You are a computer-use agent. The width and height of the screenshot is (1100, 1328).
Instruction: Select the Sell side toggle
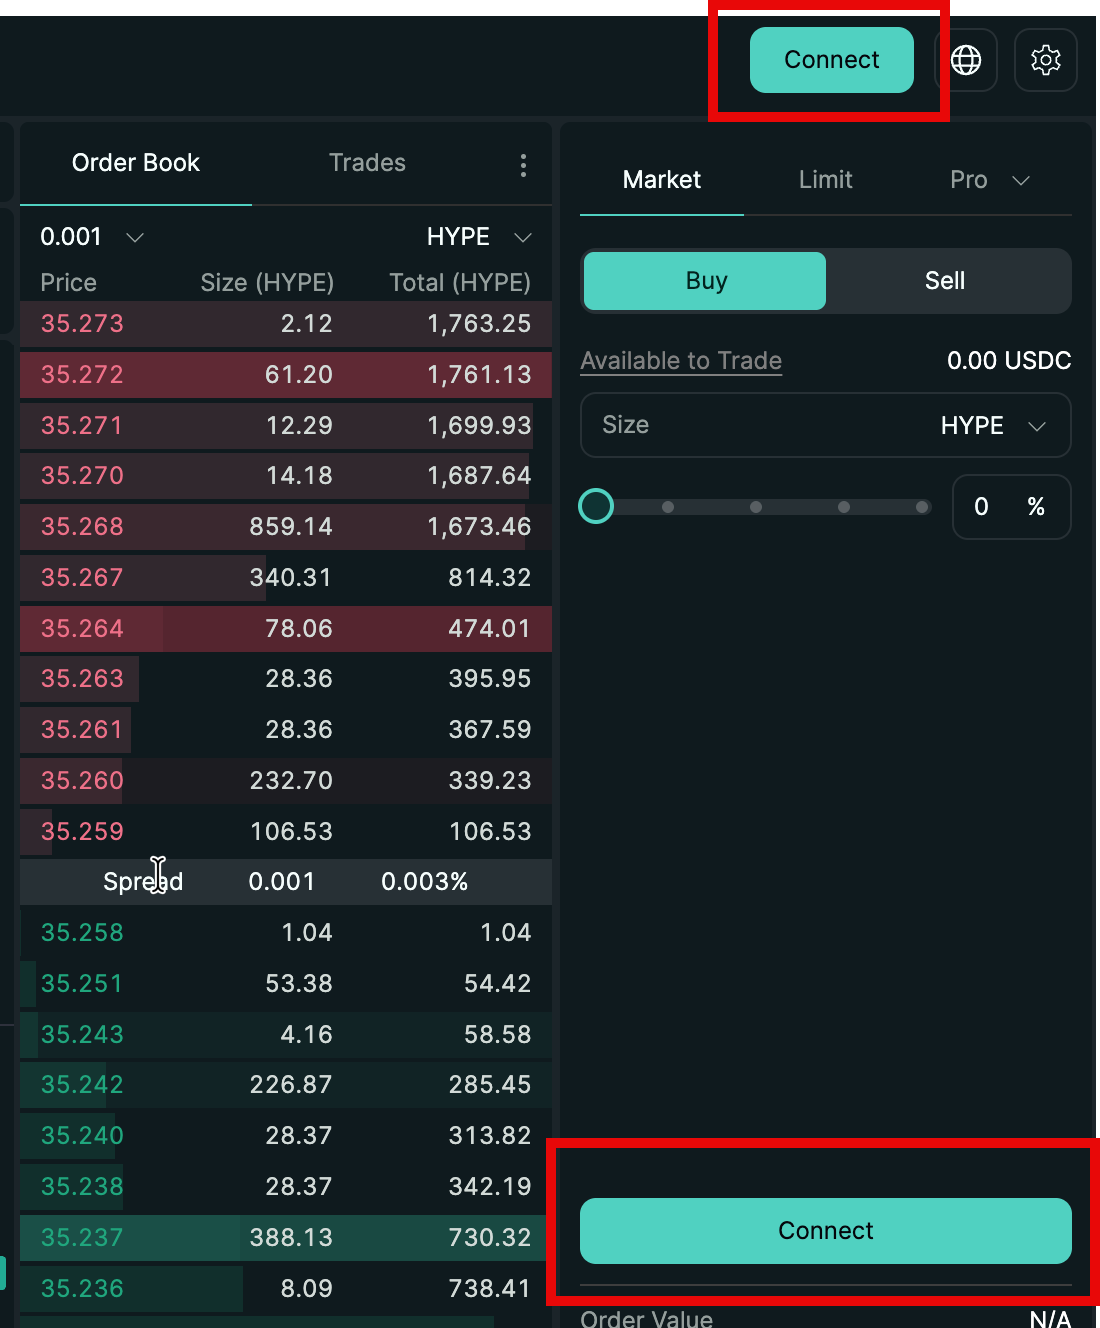pyautogui.click(x=946, y=281)
